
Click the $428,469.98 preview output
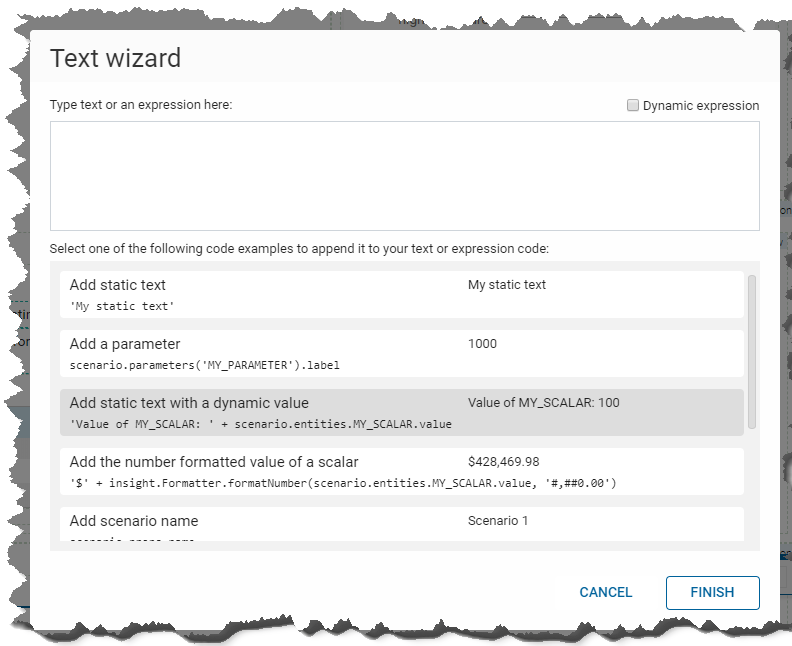pyautogui.click(x=504, y=462)
